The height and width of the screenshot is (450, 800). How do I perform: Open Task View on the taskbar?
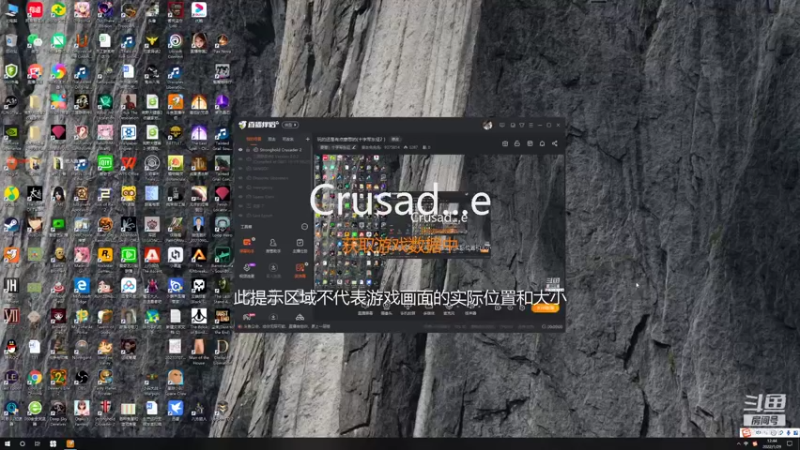(37, 444)
